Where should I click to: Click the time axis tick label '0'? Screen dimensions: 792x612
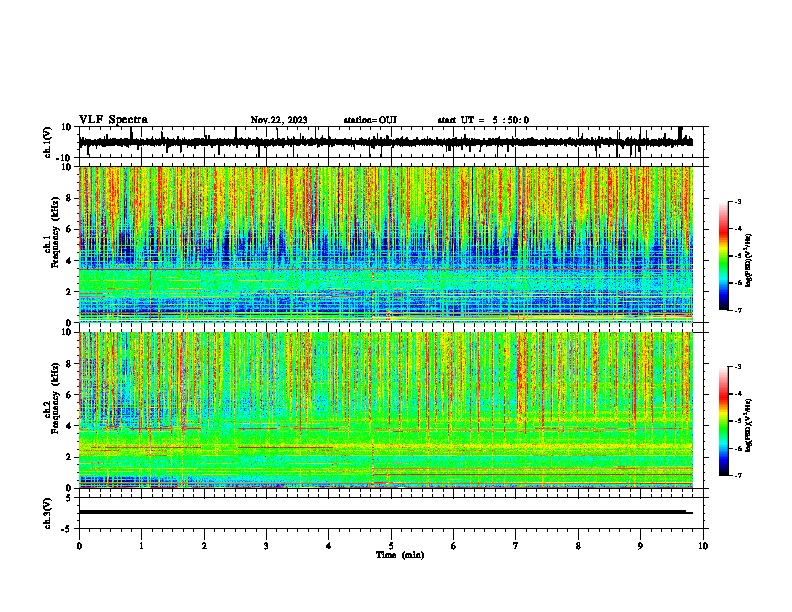click(x=79, y=546)
